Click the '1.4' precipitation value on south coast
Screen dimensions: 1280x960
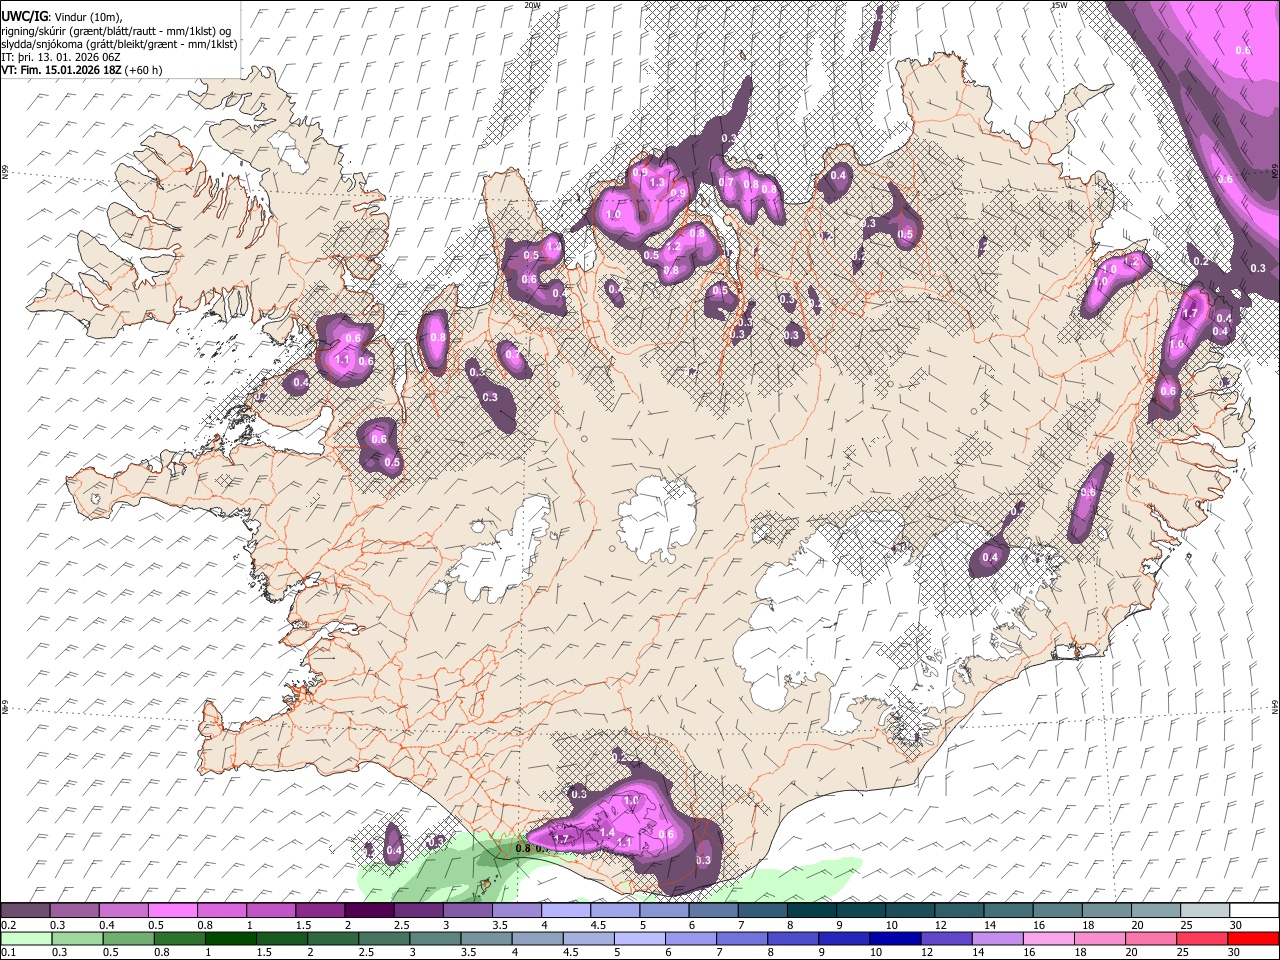click(x=607, y=832)
